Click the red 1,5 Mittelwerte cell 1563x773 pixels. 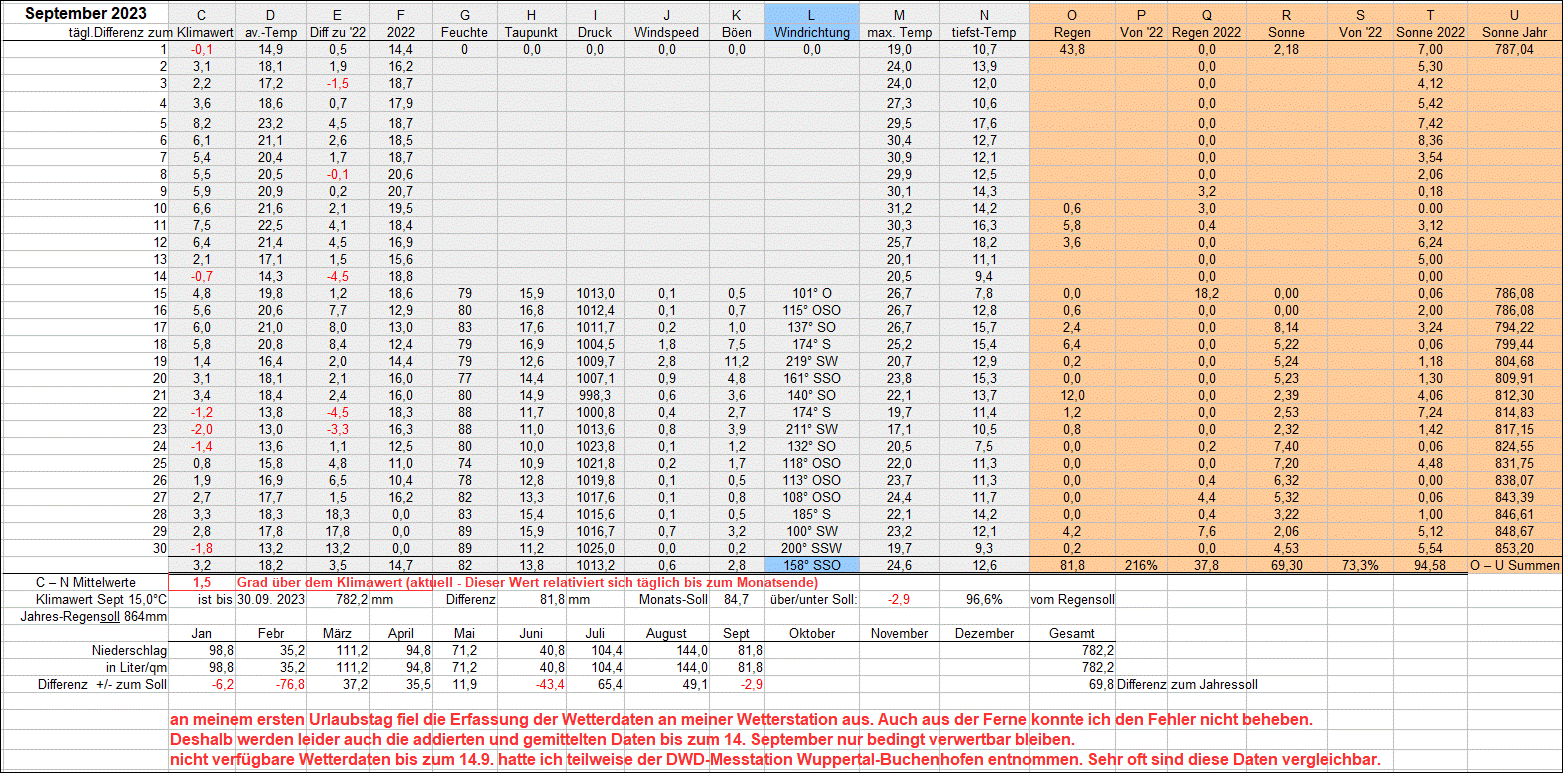tap(203, 582)
